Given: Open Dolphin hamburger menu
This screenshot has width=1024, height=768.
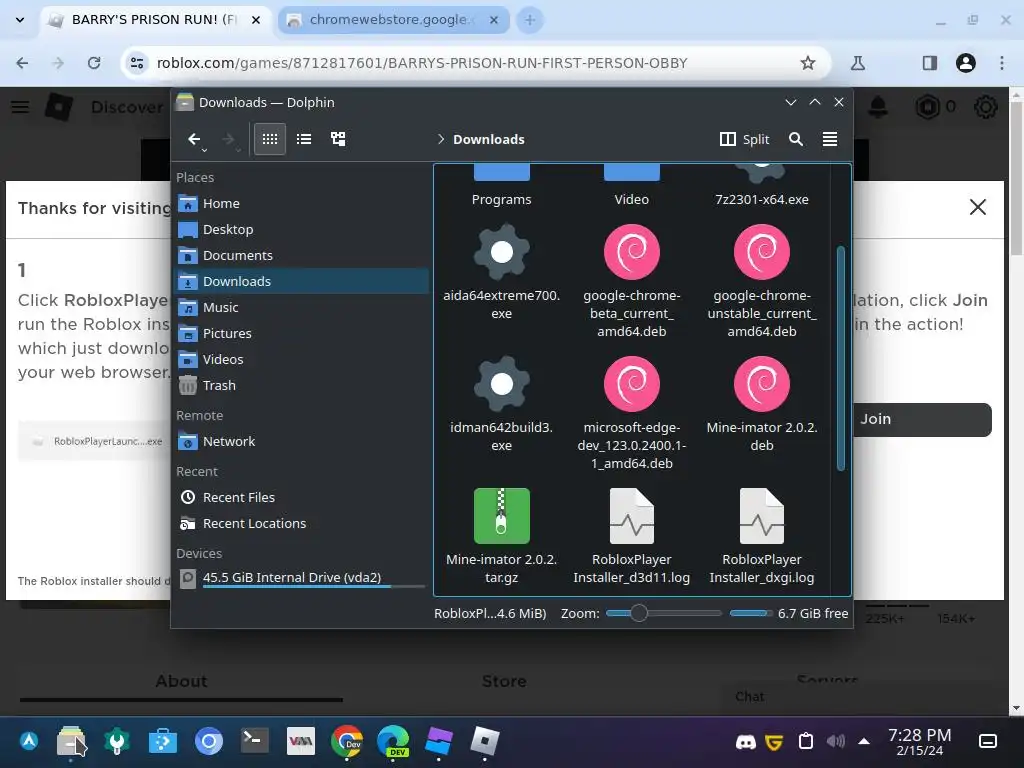Looking at the screenshot, I should [829, 139].
